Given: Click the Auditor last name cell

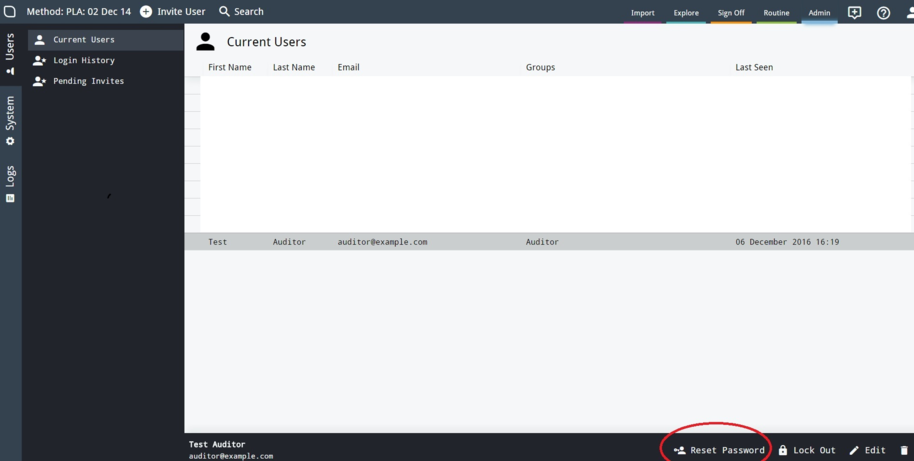Looking at the screenshot, I should [x=289, y=242].
